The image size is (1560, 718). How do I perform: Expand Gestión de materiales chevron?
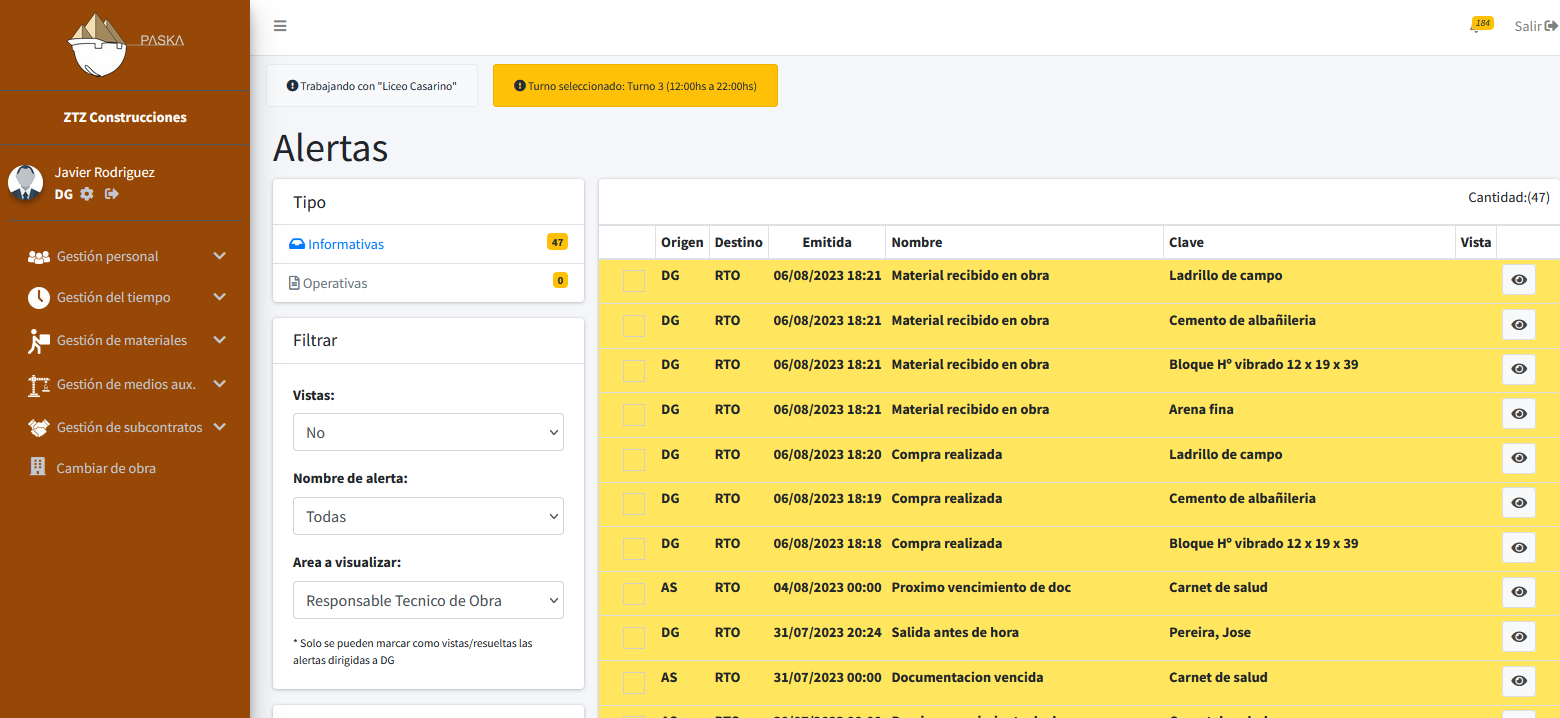(220, 340)
